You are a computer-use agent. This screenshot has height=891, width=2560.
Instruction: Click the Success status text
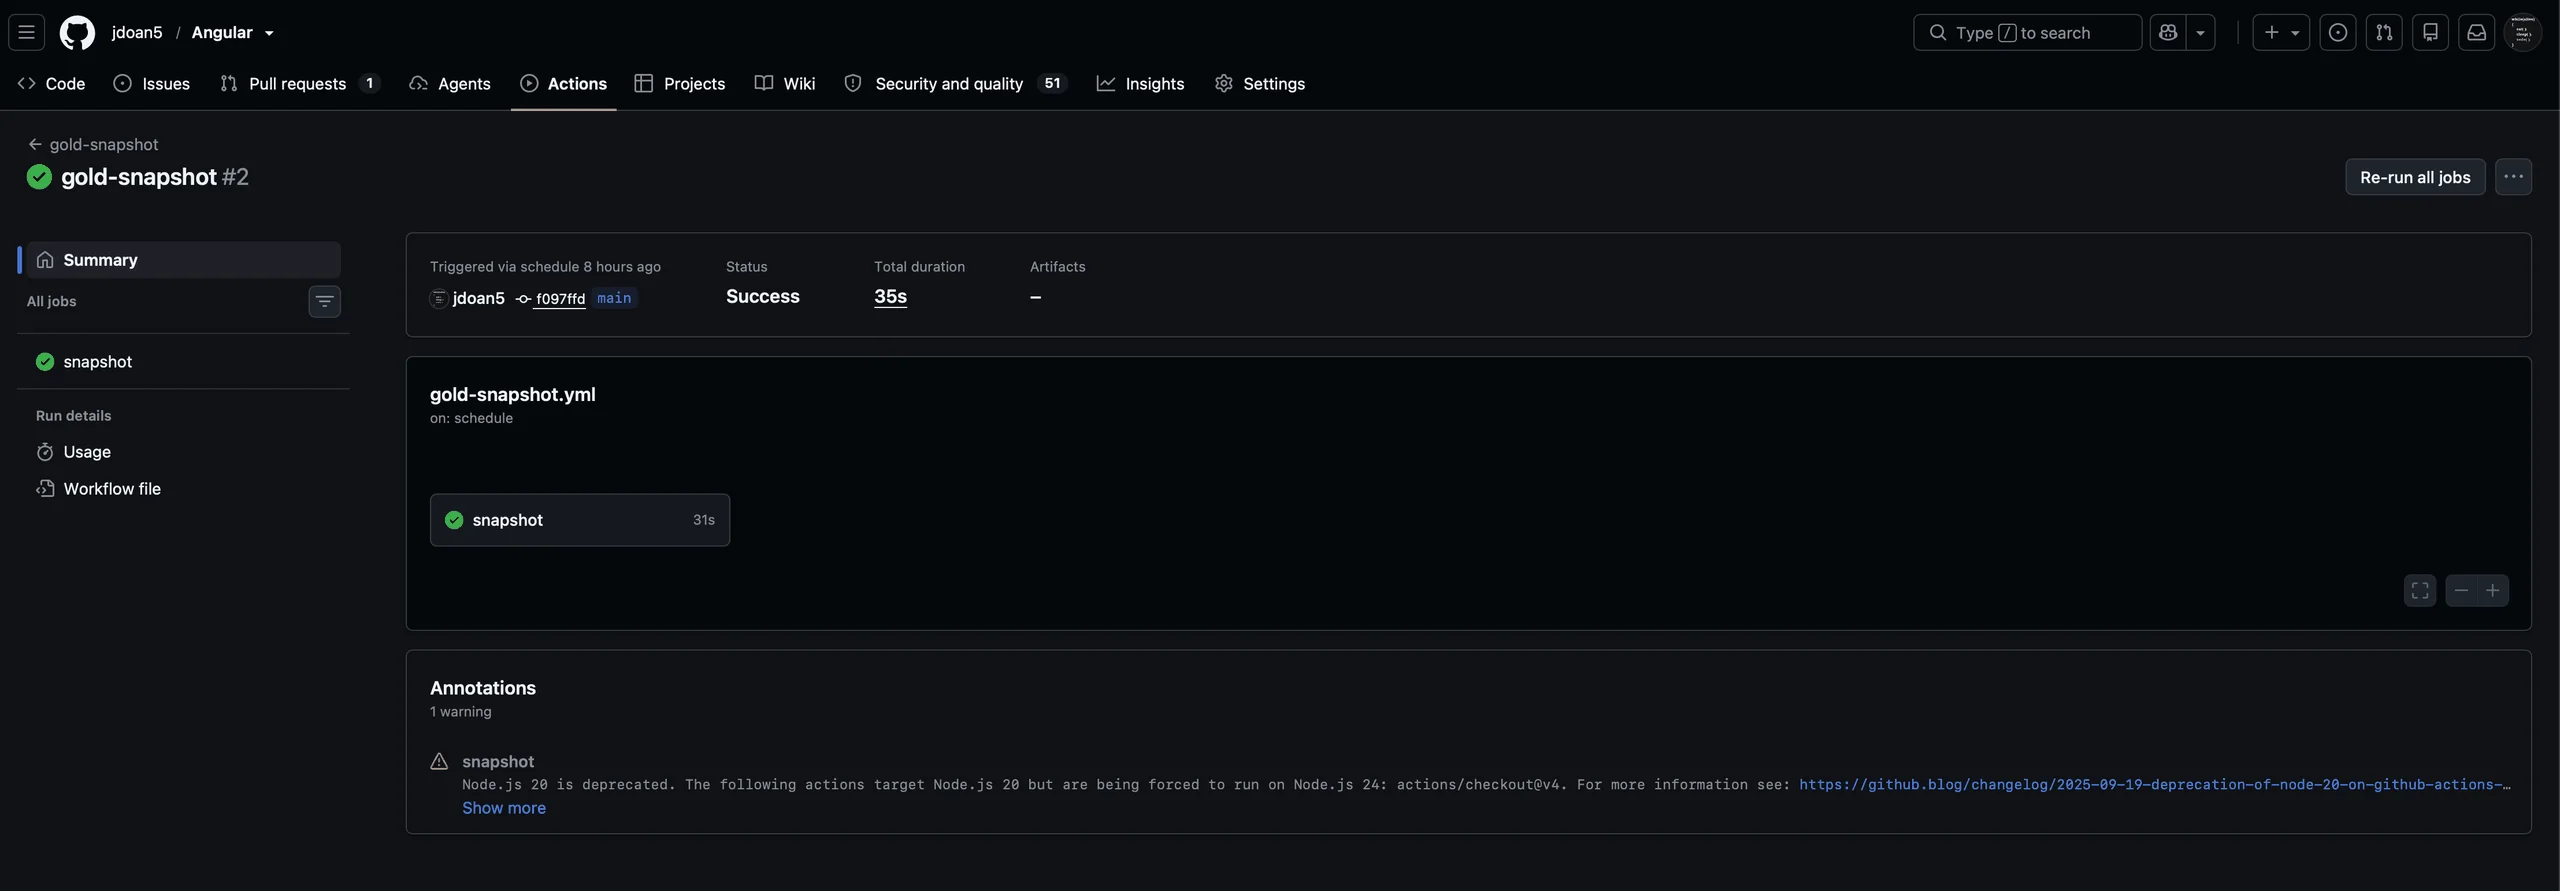pos(763,296)
